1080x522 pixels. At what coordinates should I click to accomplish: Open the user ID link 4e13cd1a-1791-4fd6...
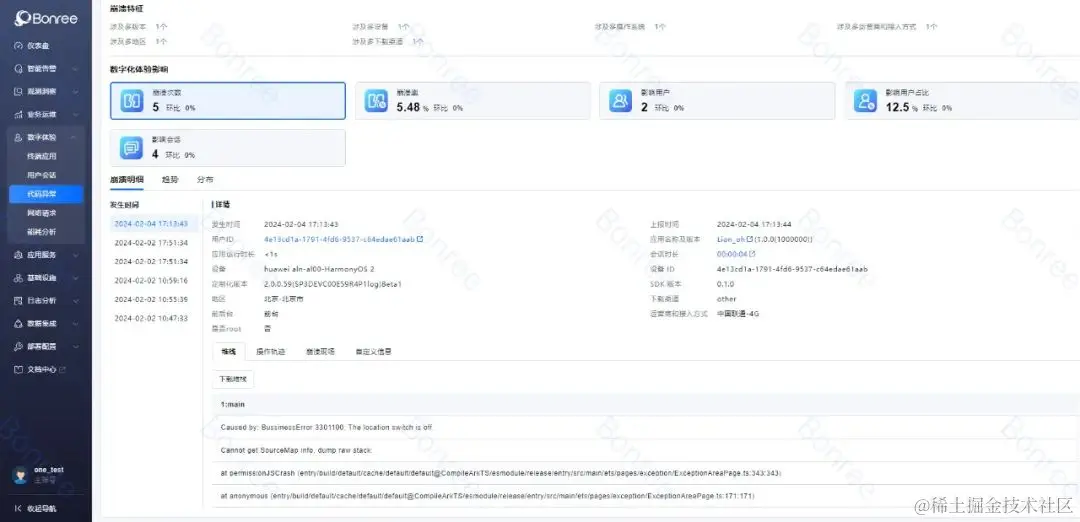point(340,240)
